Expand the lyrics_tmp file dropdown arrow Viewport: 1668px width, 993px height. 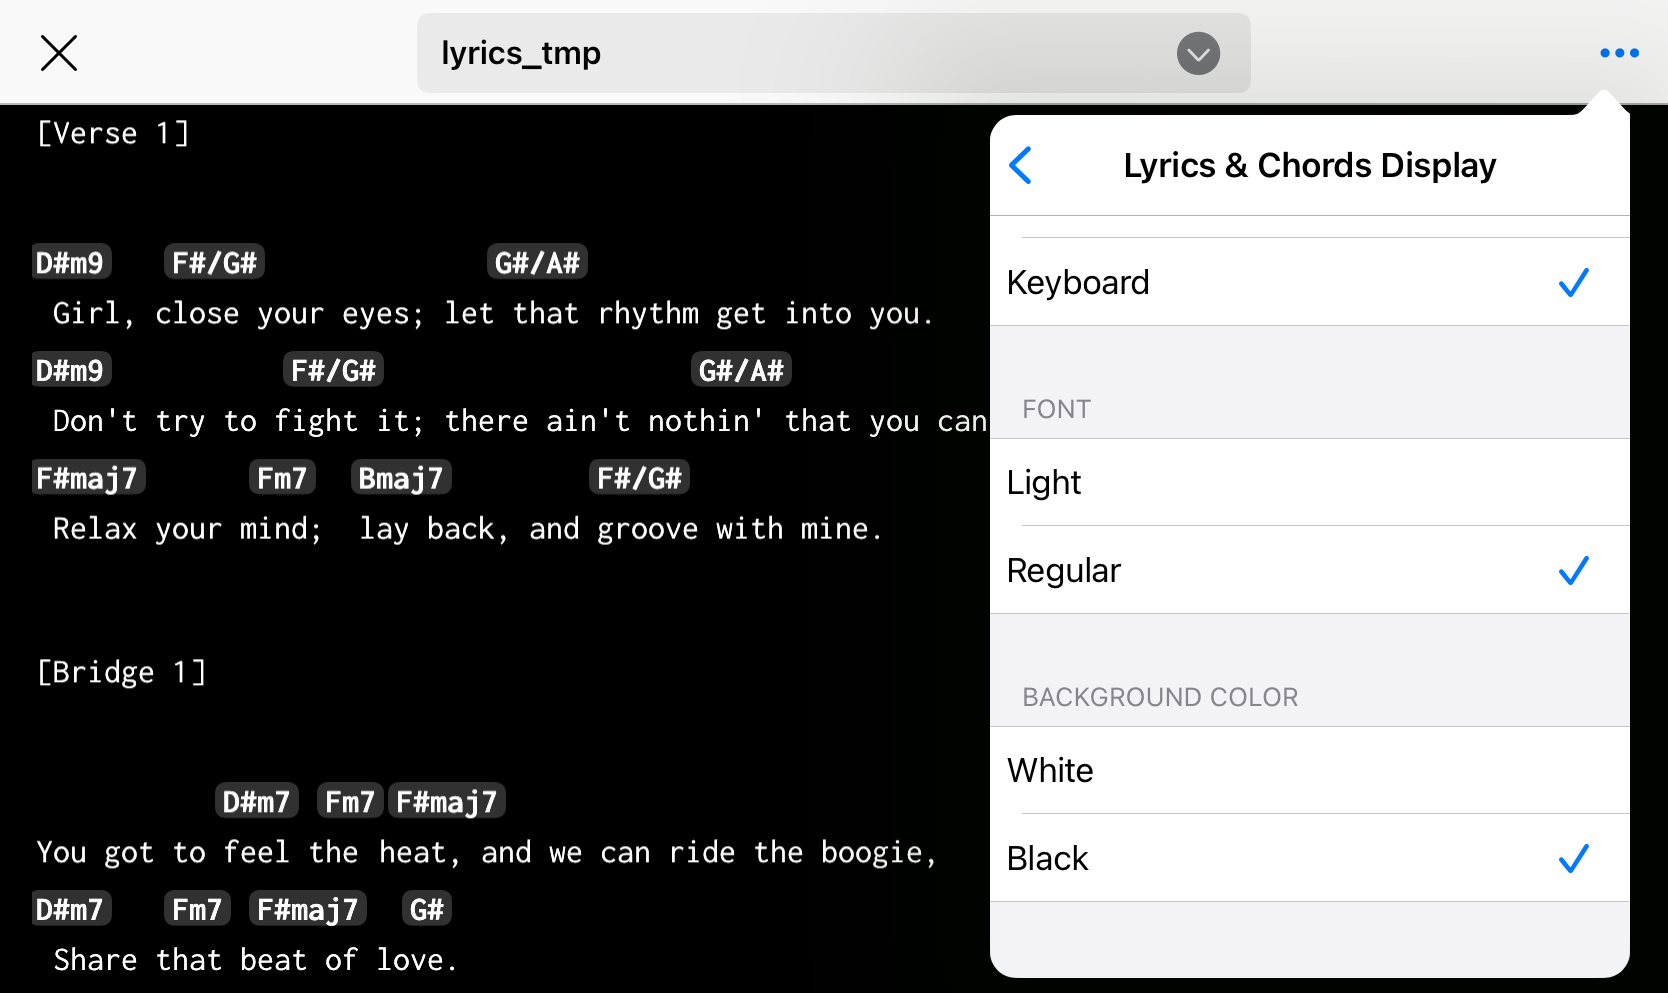pyautogui.click(x=1198, y=53)
